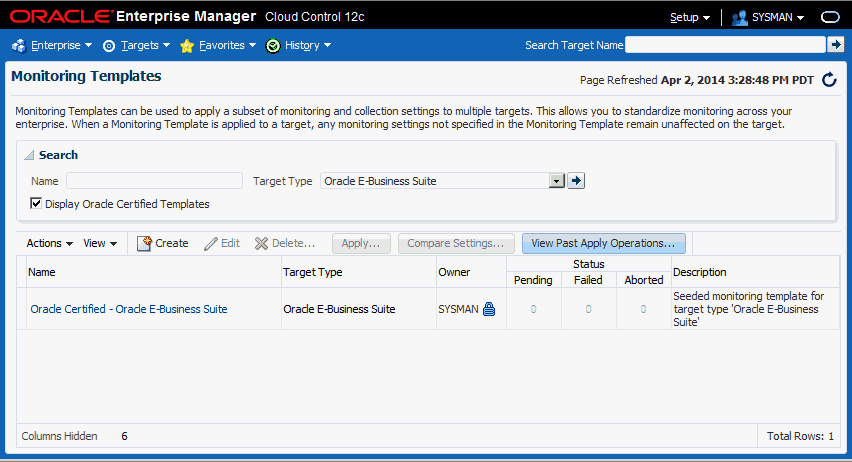The width and height of the screenshot is (852, 462).
Task: Open the SYSMAN user menu
Action: coord(778,17)
